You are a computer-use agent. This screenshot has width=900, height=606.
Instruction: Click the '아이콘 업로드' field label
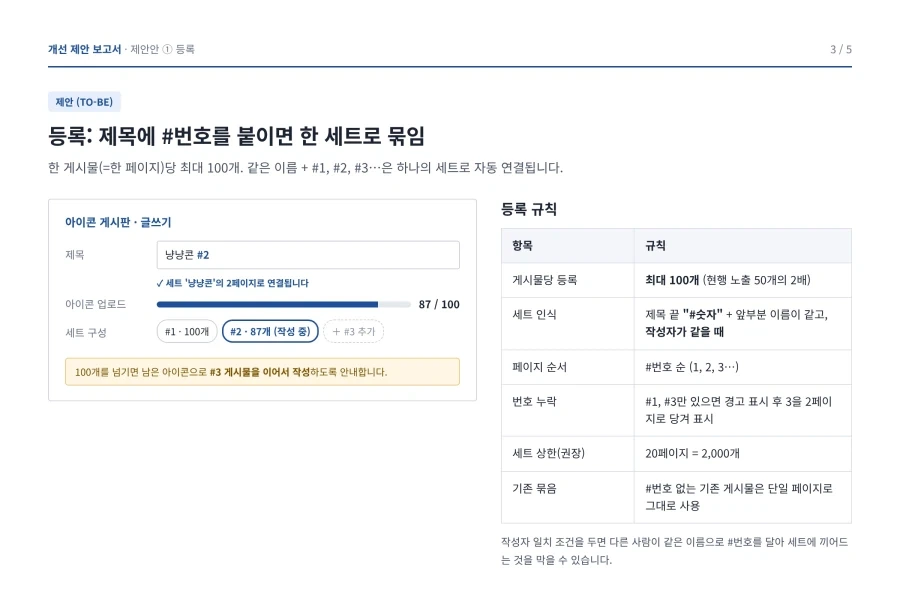click(x=95, y=304)
